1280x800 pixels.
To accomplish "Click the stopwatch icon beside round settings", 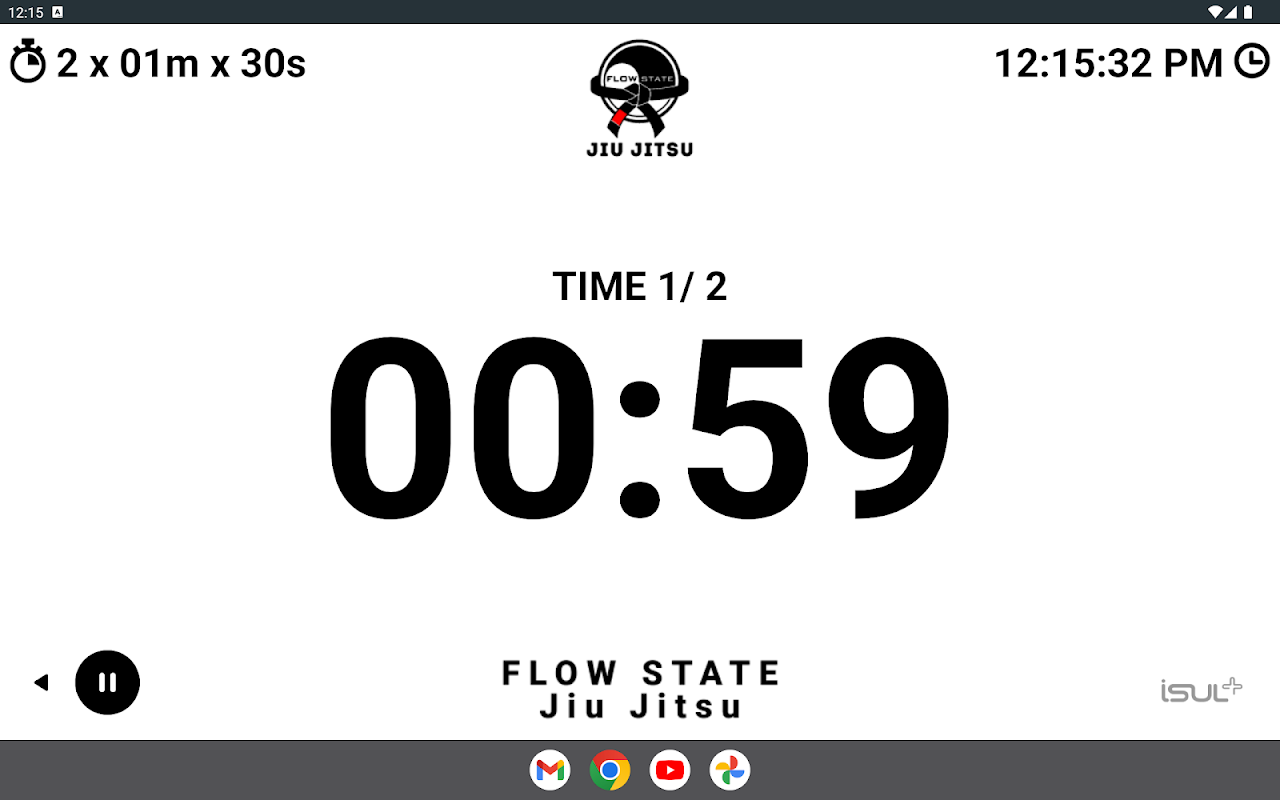I will tap(28, 62).
